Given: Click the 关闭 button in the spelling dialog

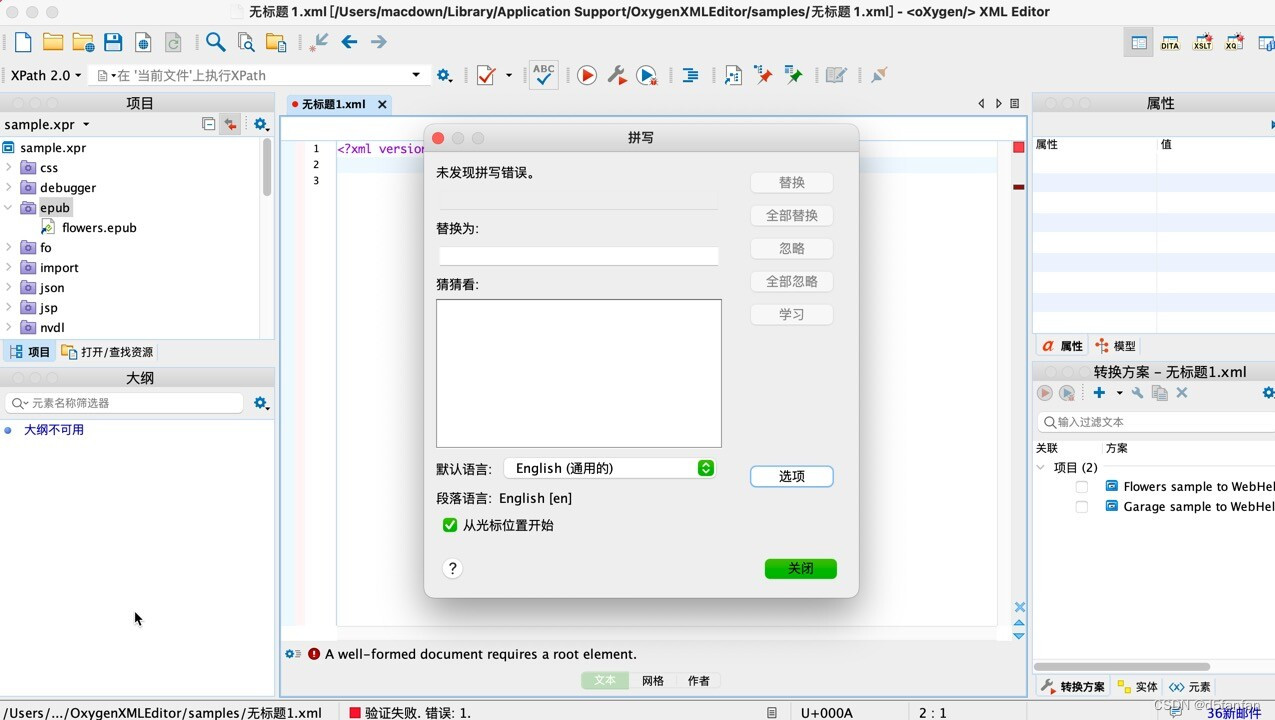Looking at the screenshot, I should click(800, 568).
